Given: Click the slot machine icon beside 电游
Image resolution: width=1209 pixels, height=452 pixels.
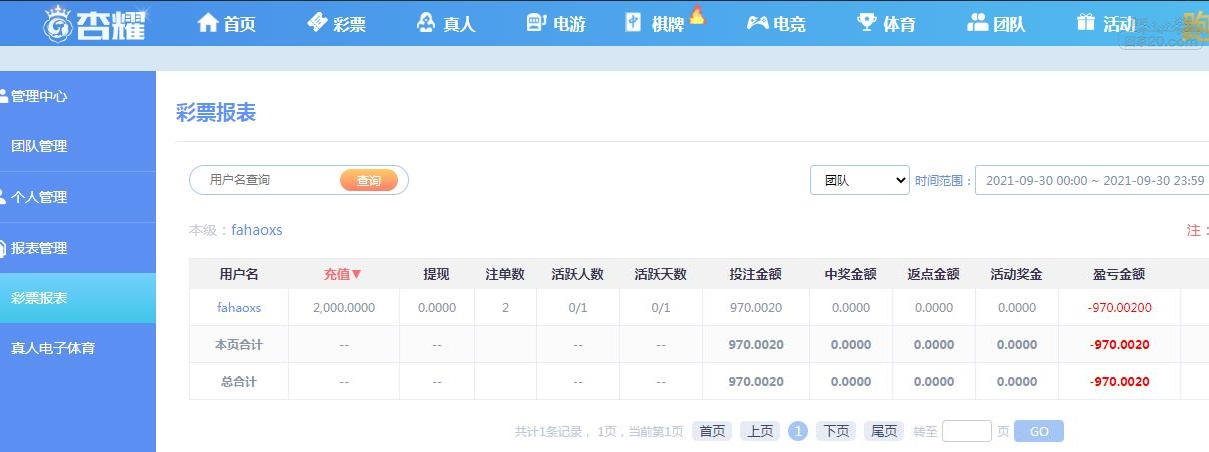Looking at the screenshot, I should click(537, 22).
